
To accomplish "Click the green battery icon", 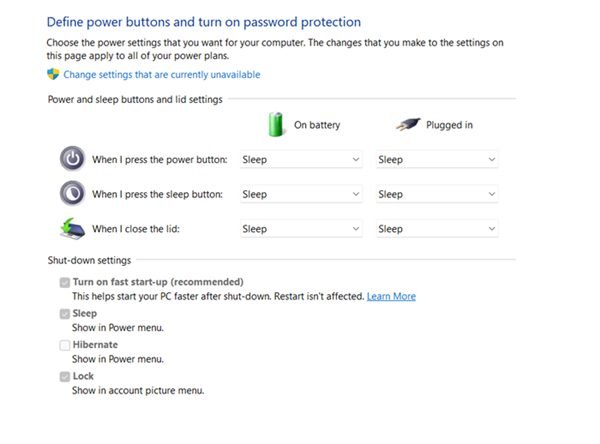I will pyautogui.click(x=276, y=124).
